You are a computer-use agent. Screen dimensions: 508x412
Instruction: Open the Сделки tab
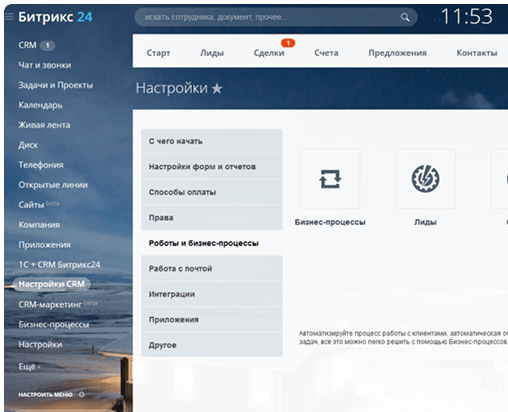[269, 53]
